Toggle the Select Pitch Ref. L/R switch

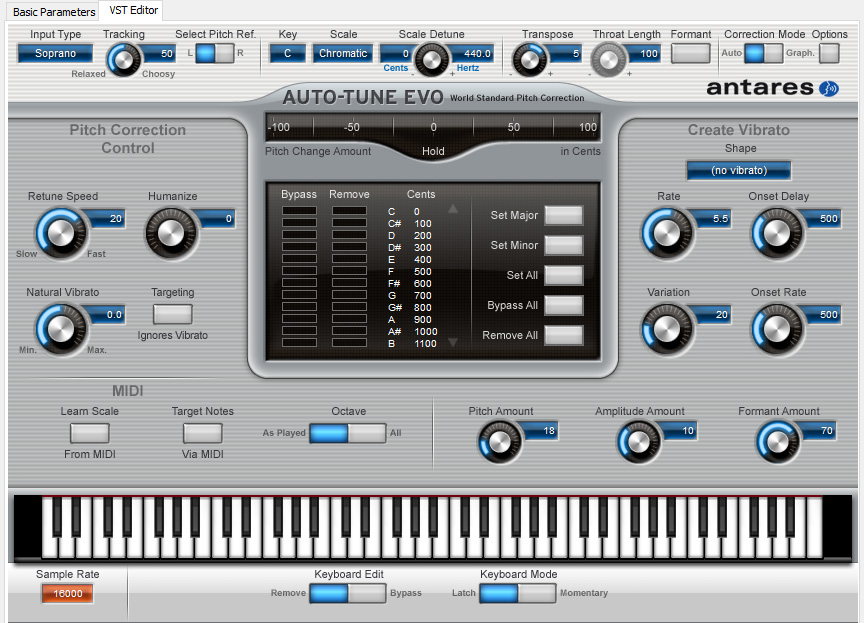pos(215,53)
